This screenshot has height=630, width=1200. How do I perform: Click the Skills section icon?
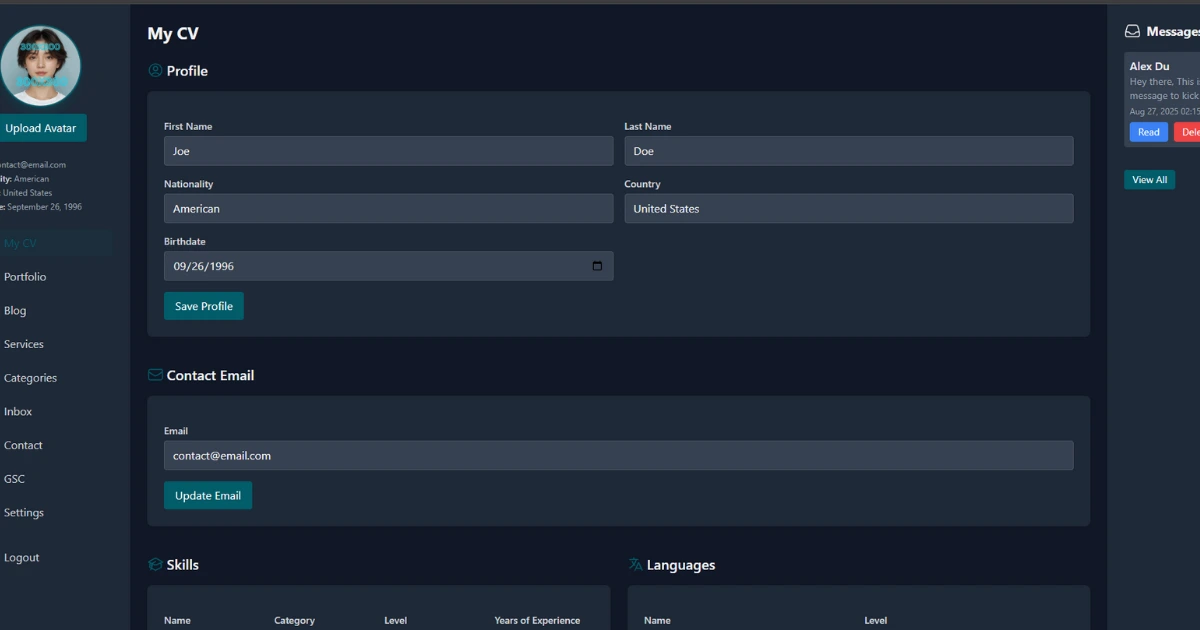[x=155, y=565]
